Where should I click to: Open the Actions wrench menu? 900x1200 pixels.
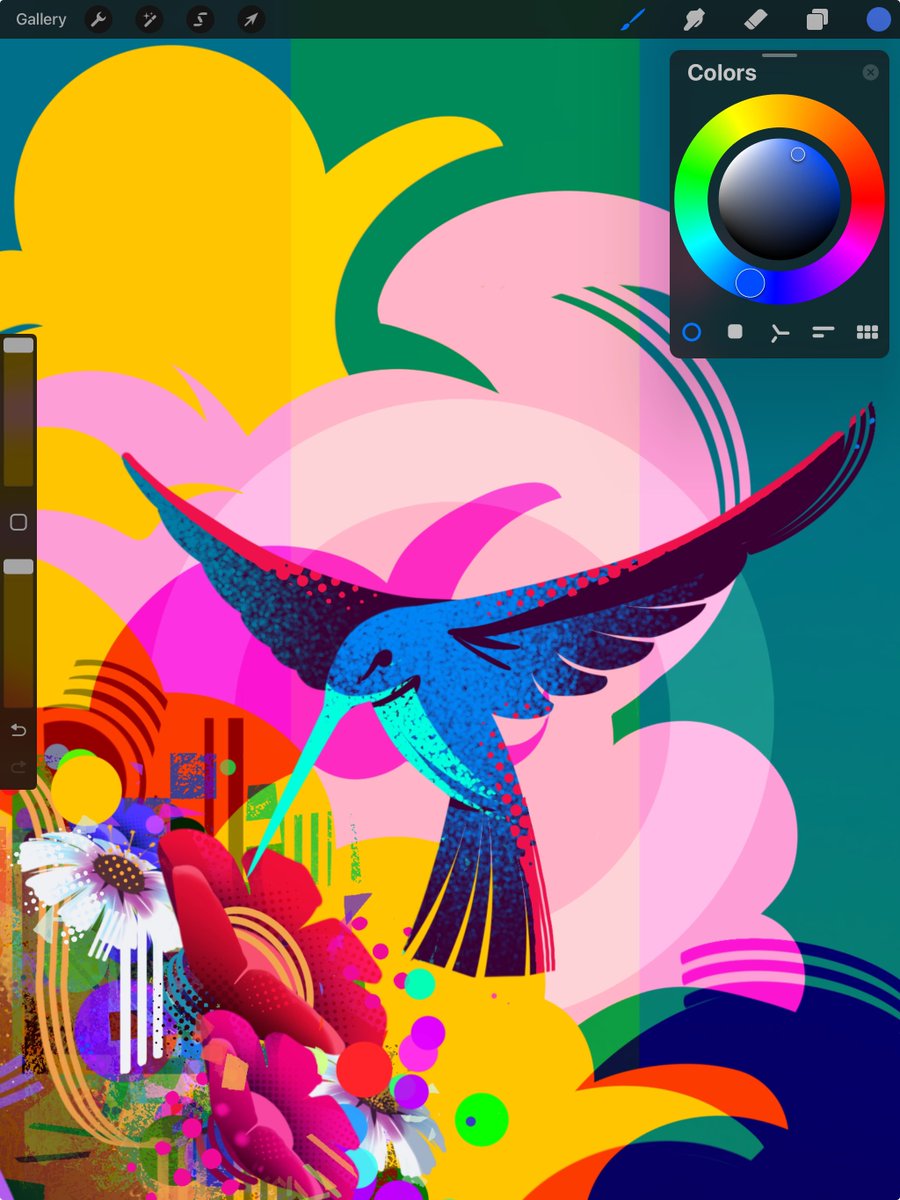click(98, 19)
